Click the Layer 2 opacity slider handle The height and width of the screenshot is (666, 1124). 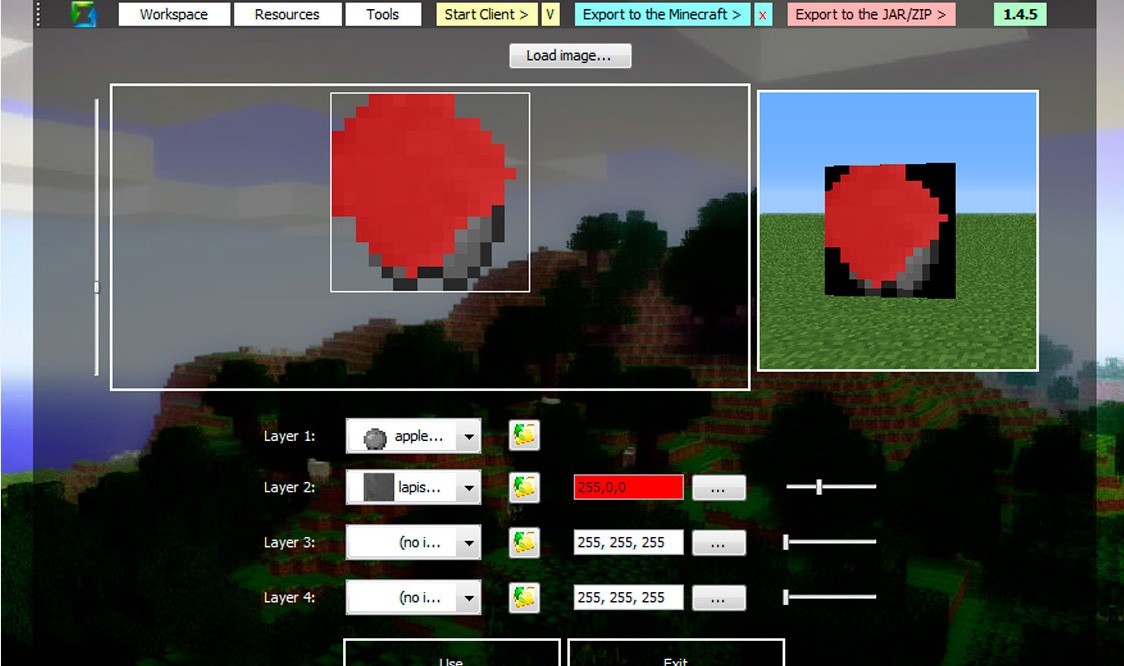pyautogui.click(x=819, y=487)
